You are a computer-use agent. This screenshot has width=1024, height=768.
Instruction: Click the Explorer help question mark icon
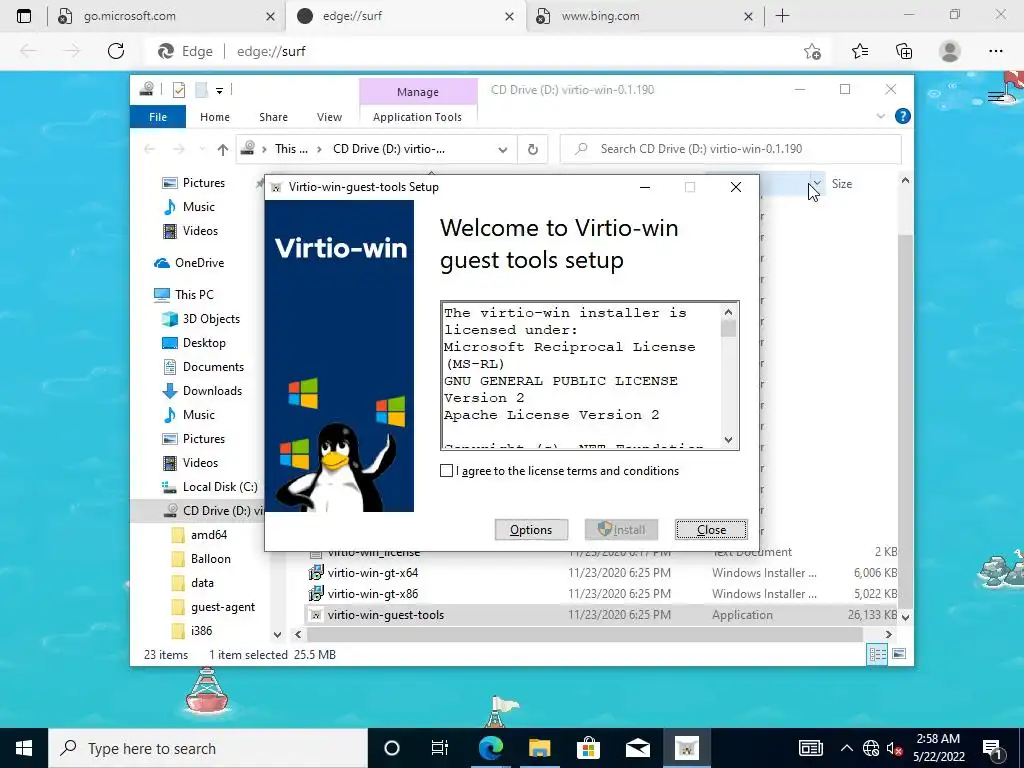tap(903, 116)
